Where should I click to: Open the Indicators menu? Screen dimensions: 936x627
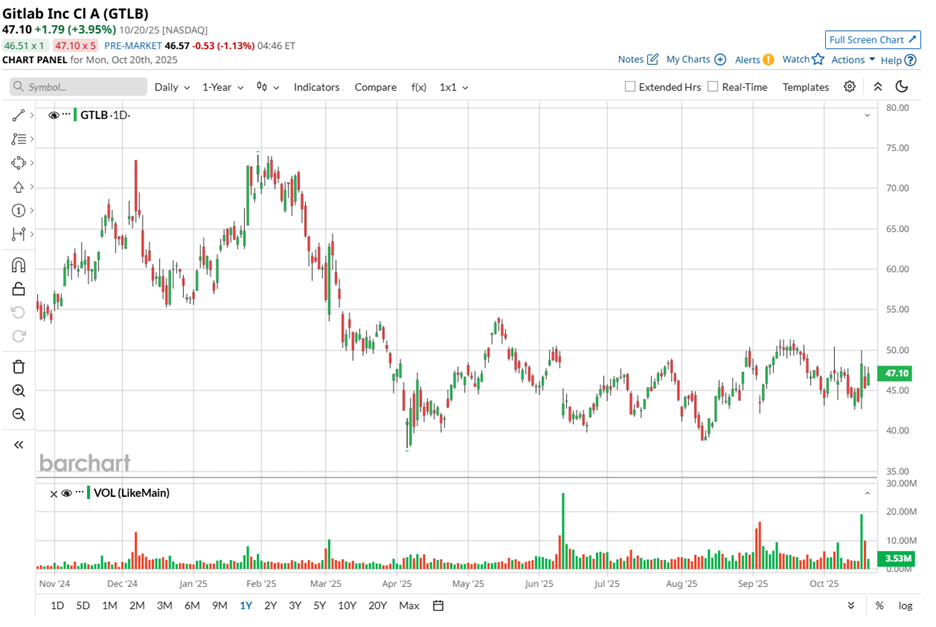click(316, 87)
